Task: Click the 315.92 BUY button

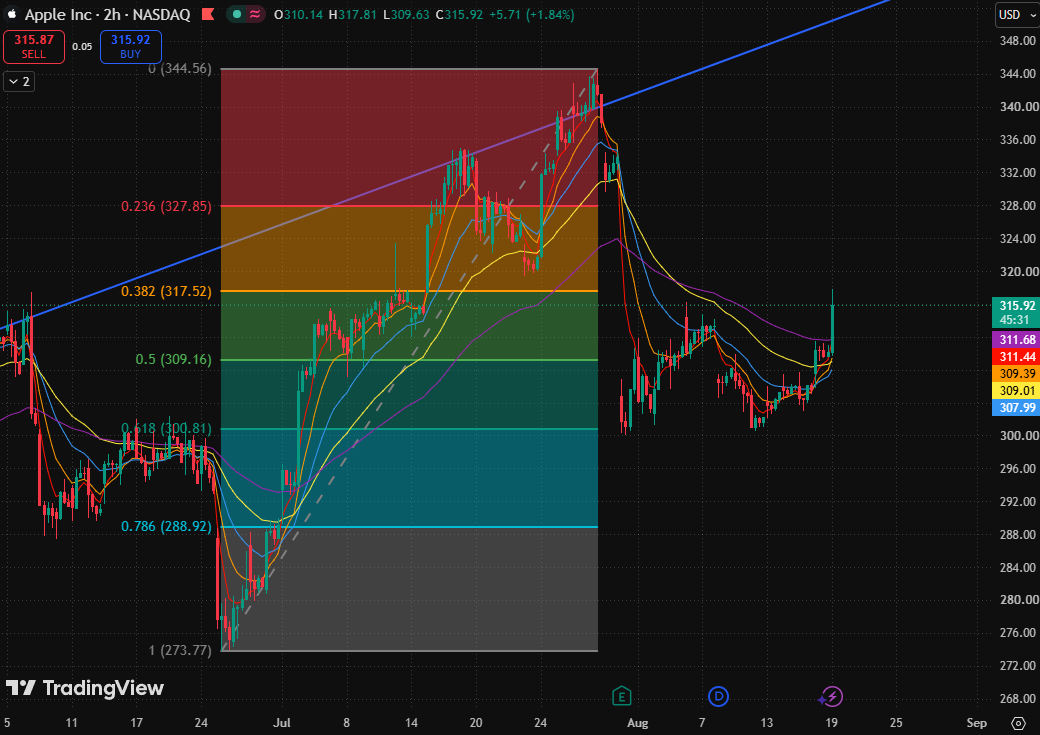Action: [x=131, y=47]
